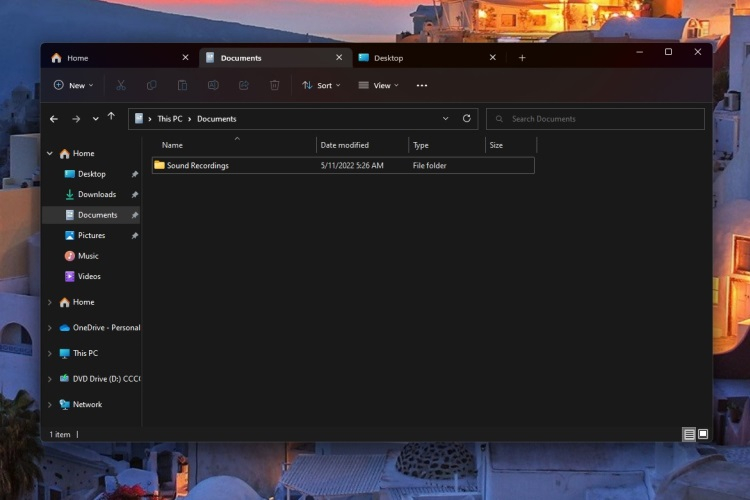Go up one folder level

tap(111, 118)
